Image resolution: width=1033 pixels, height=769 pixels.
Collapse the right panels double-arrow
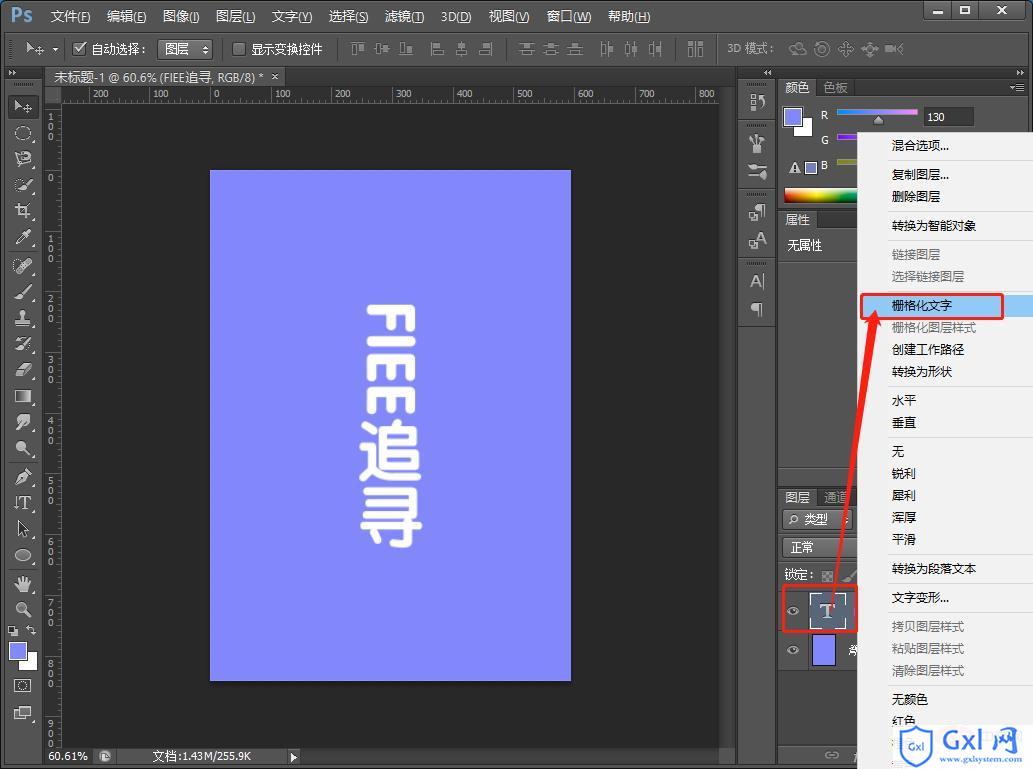[1020, 72]
